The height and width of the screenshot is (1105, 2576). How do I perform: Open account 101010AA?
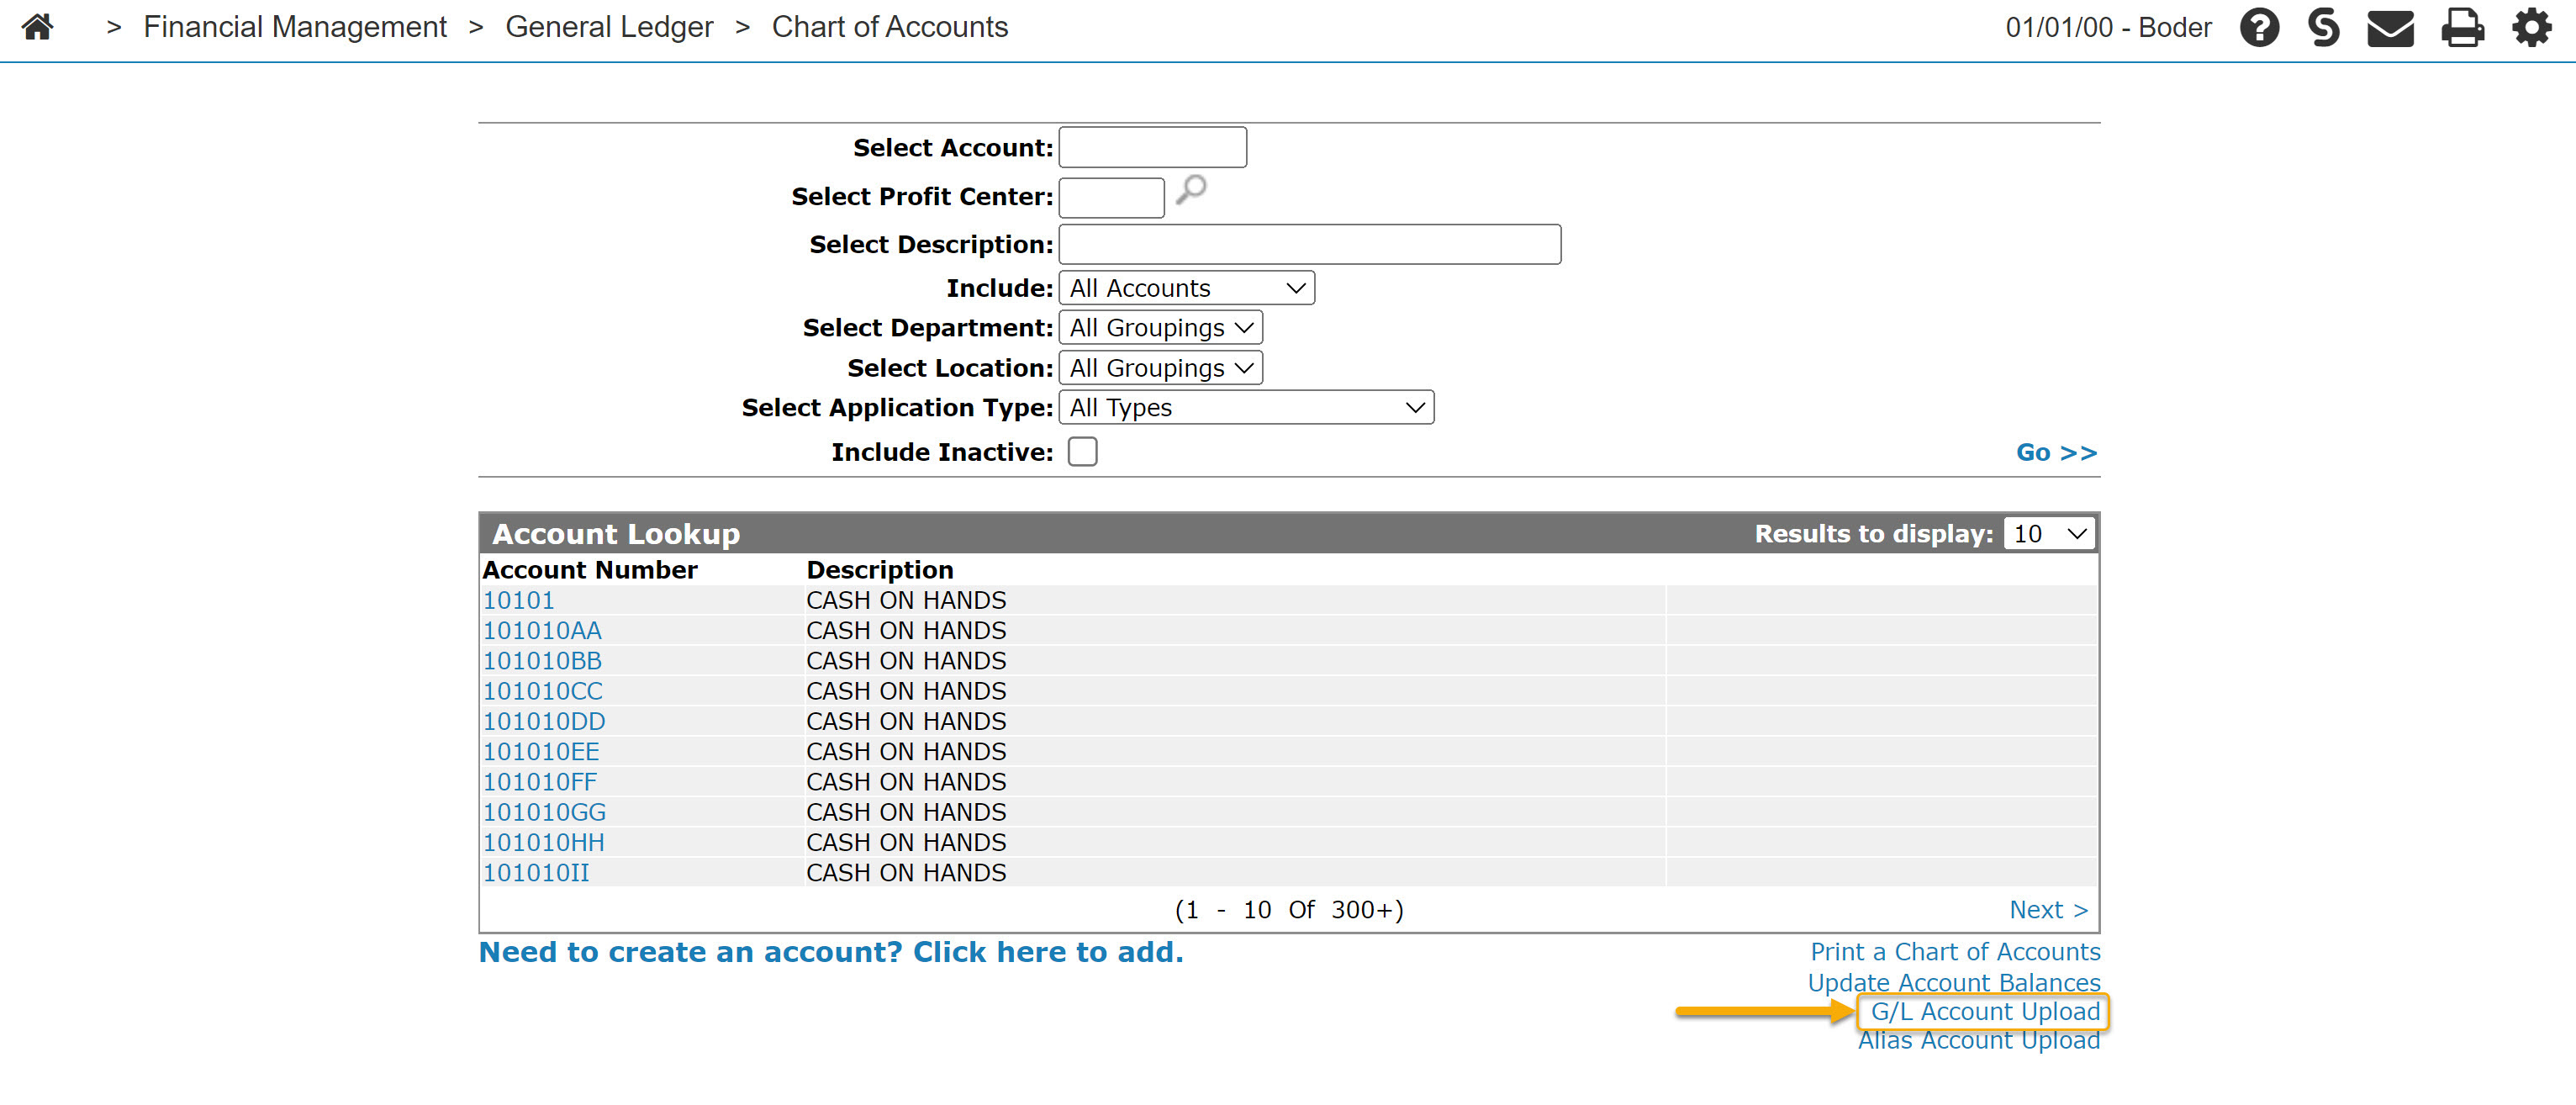coord(542,630)
